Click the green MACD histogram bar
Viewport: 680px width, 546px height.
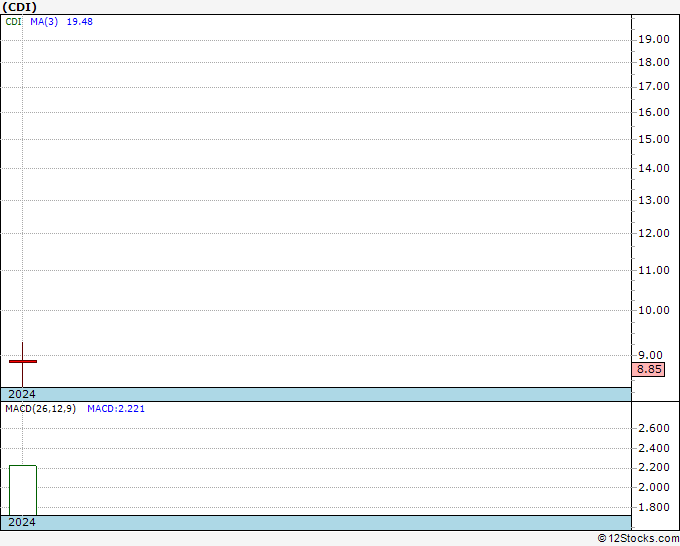coord(23,490)
